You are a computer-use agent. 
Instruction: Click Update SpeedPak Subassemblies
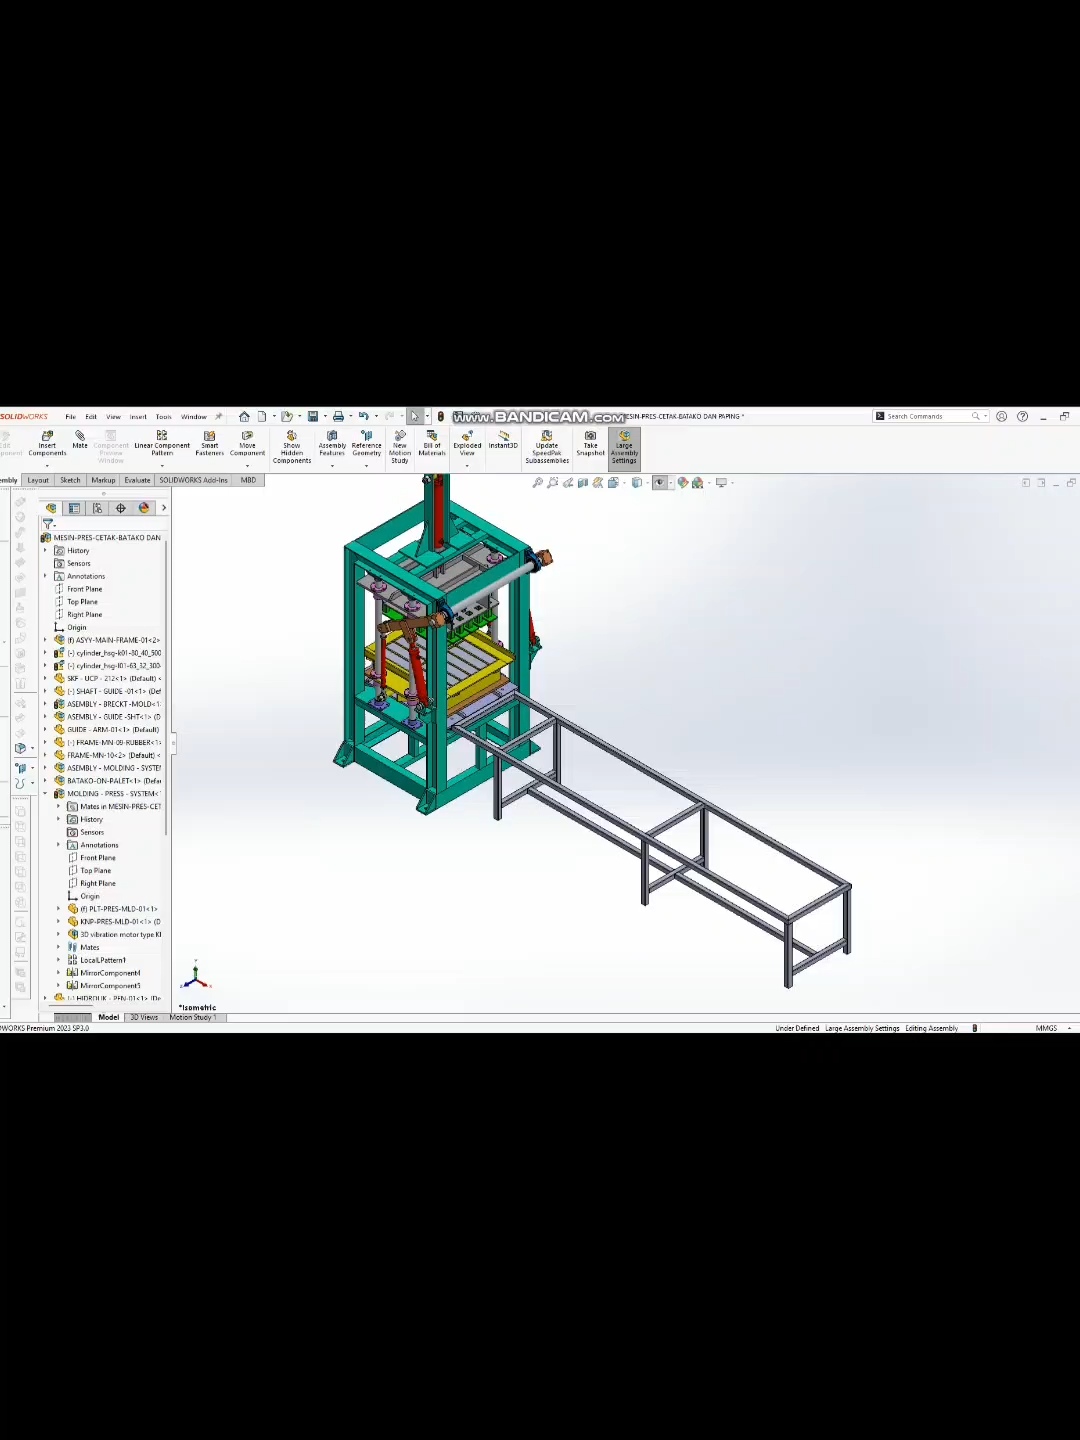(547, 447)
